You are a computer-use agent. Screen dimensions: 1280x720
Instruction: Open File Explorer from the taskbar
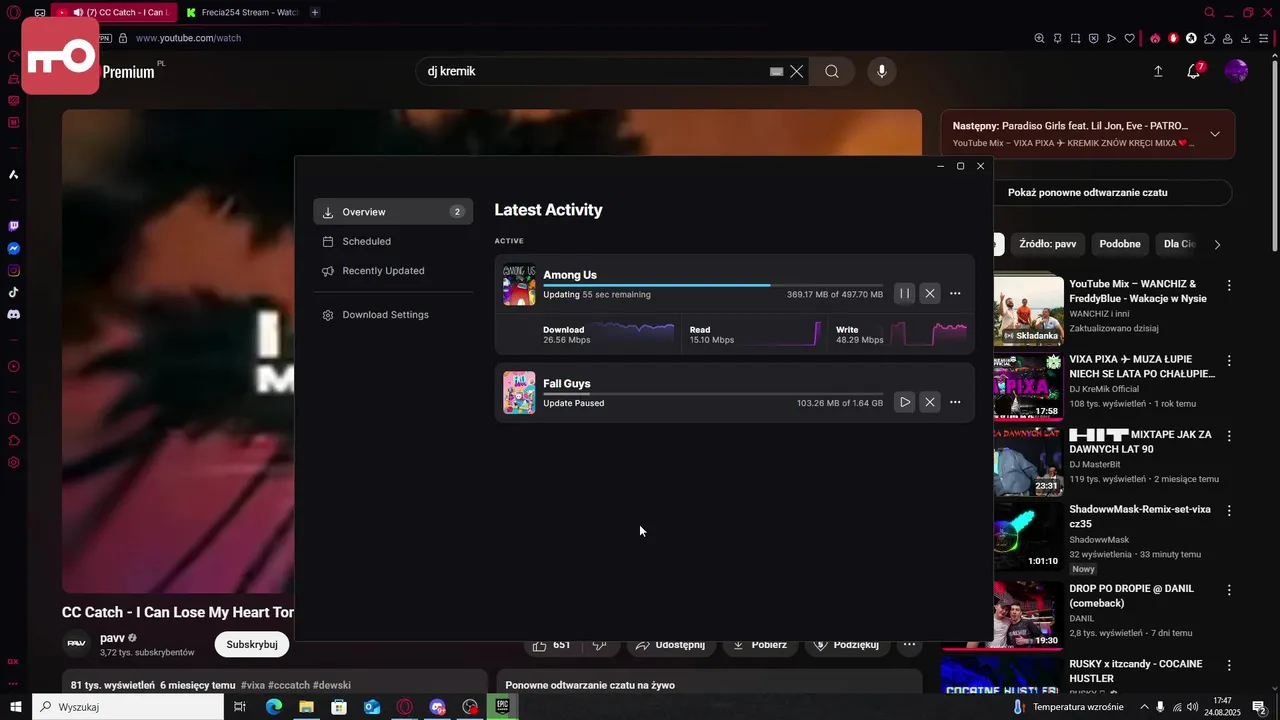pyautogui.click(x=306, y=707)
